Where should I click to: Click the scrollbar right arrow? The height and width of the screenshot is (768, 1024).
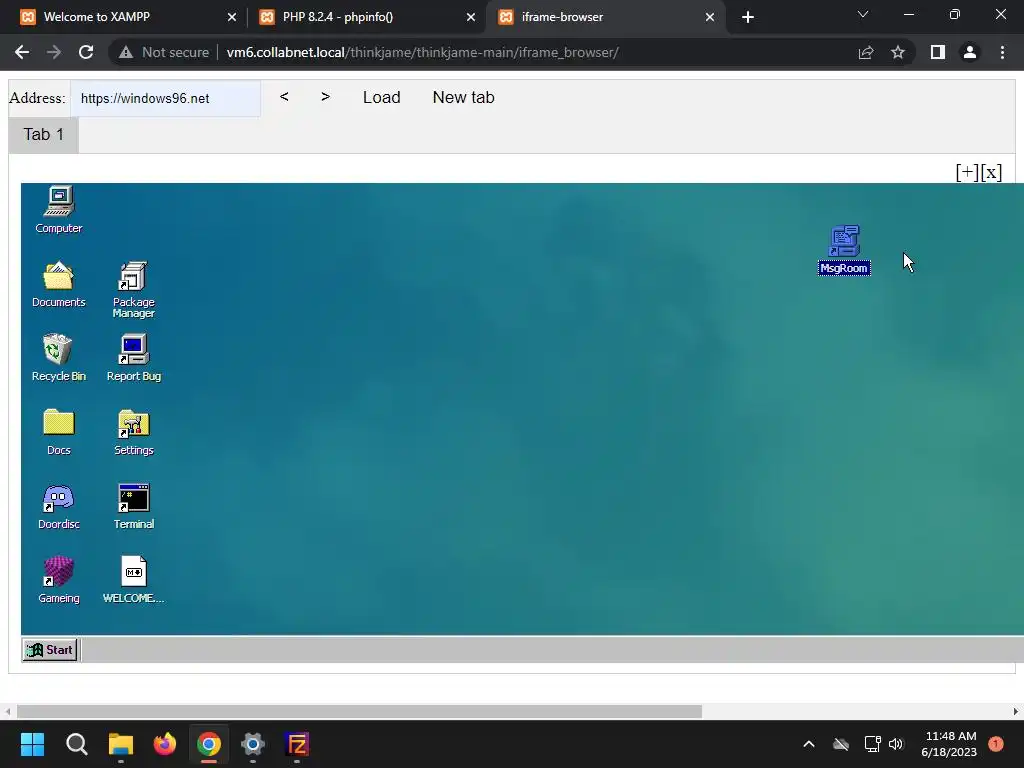1016,711
